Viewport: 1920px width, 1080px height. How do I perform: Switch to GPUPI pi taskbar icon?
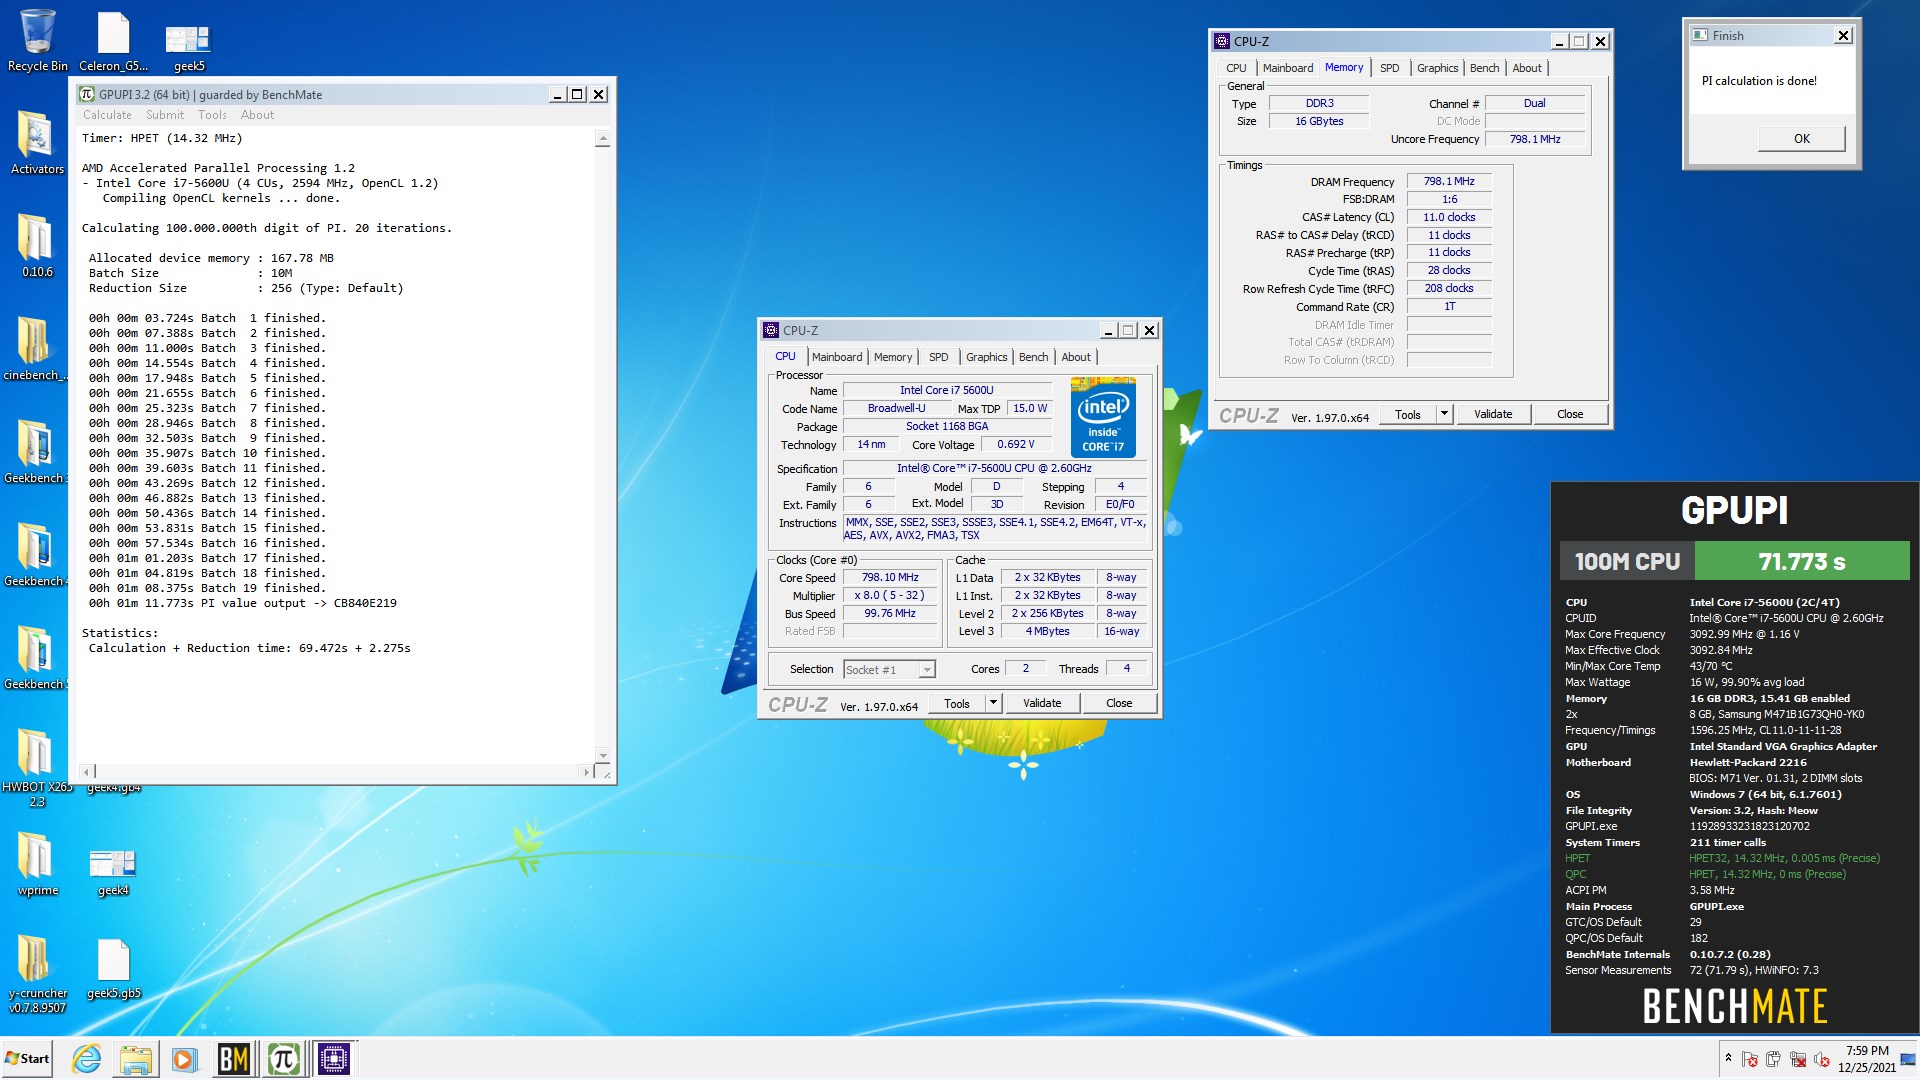284,1058
